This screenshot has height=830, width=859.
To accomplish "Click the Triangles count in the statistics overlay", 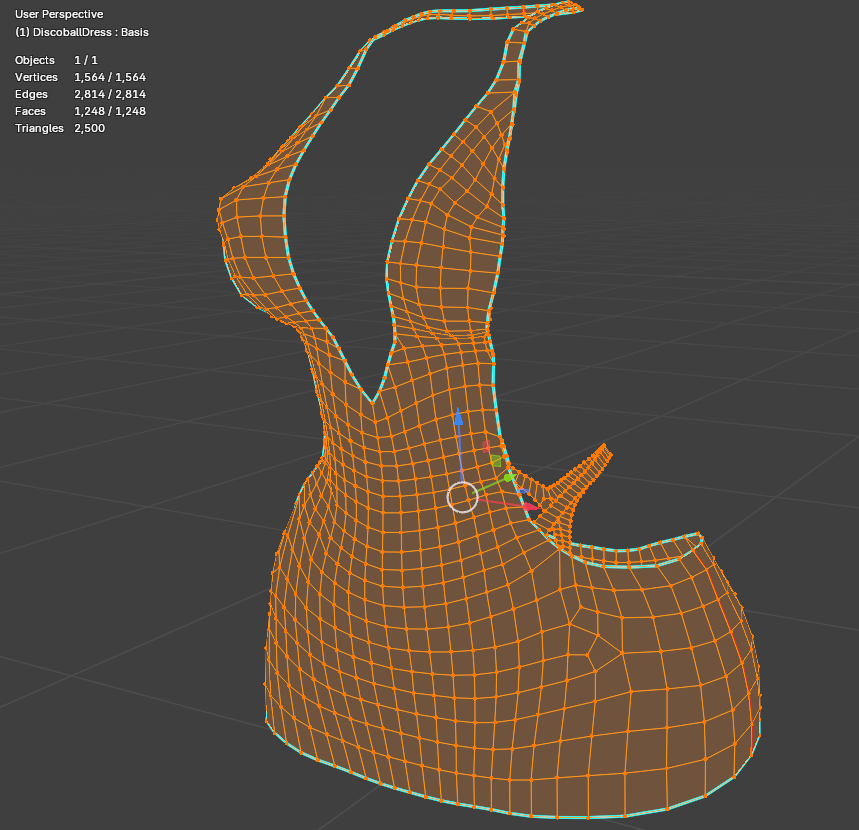I will [89, 128].
